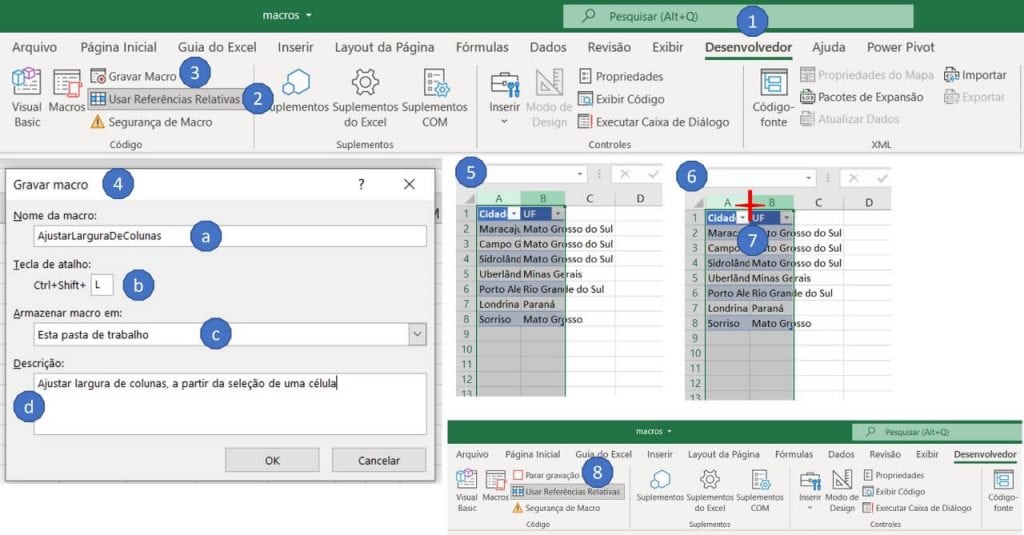The height and width of the screenshot is (535, 1024).
Task: Click Londrina cell in left sheet
Action: 499,304
